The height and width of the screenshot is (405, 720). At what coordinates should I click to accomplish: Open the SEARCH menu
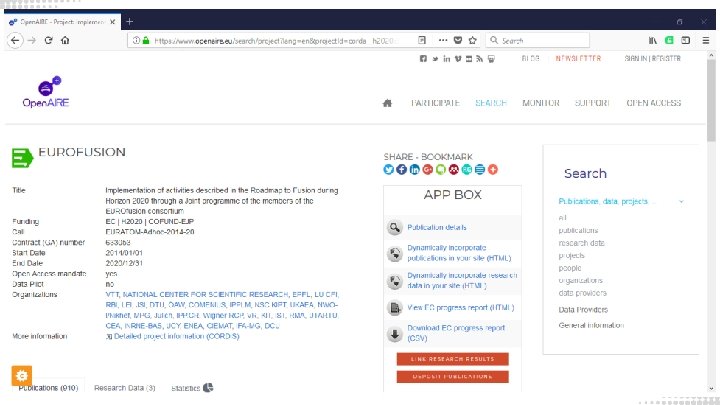pos(491,103)
